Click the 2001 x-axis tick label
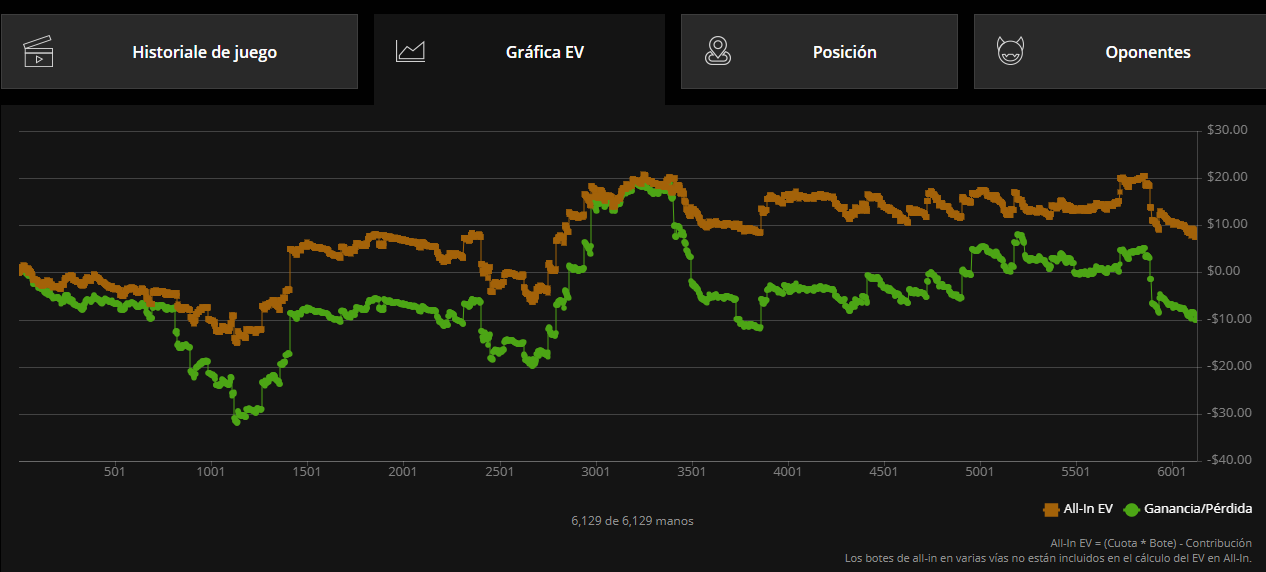1266x572 pixels. [x=403, y=472]
